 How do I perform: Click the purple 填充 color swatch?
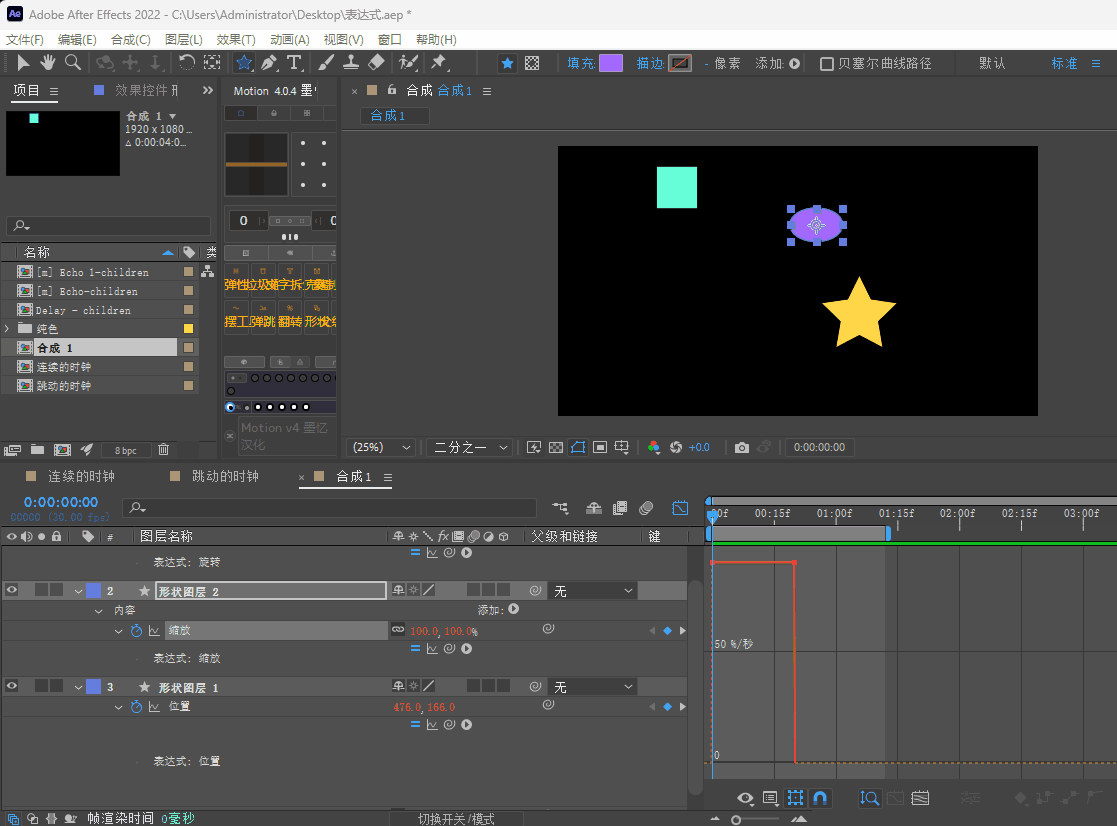pos(610,64)
